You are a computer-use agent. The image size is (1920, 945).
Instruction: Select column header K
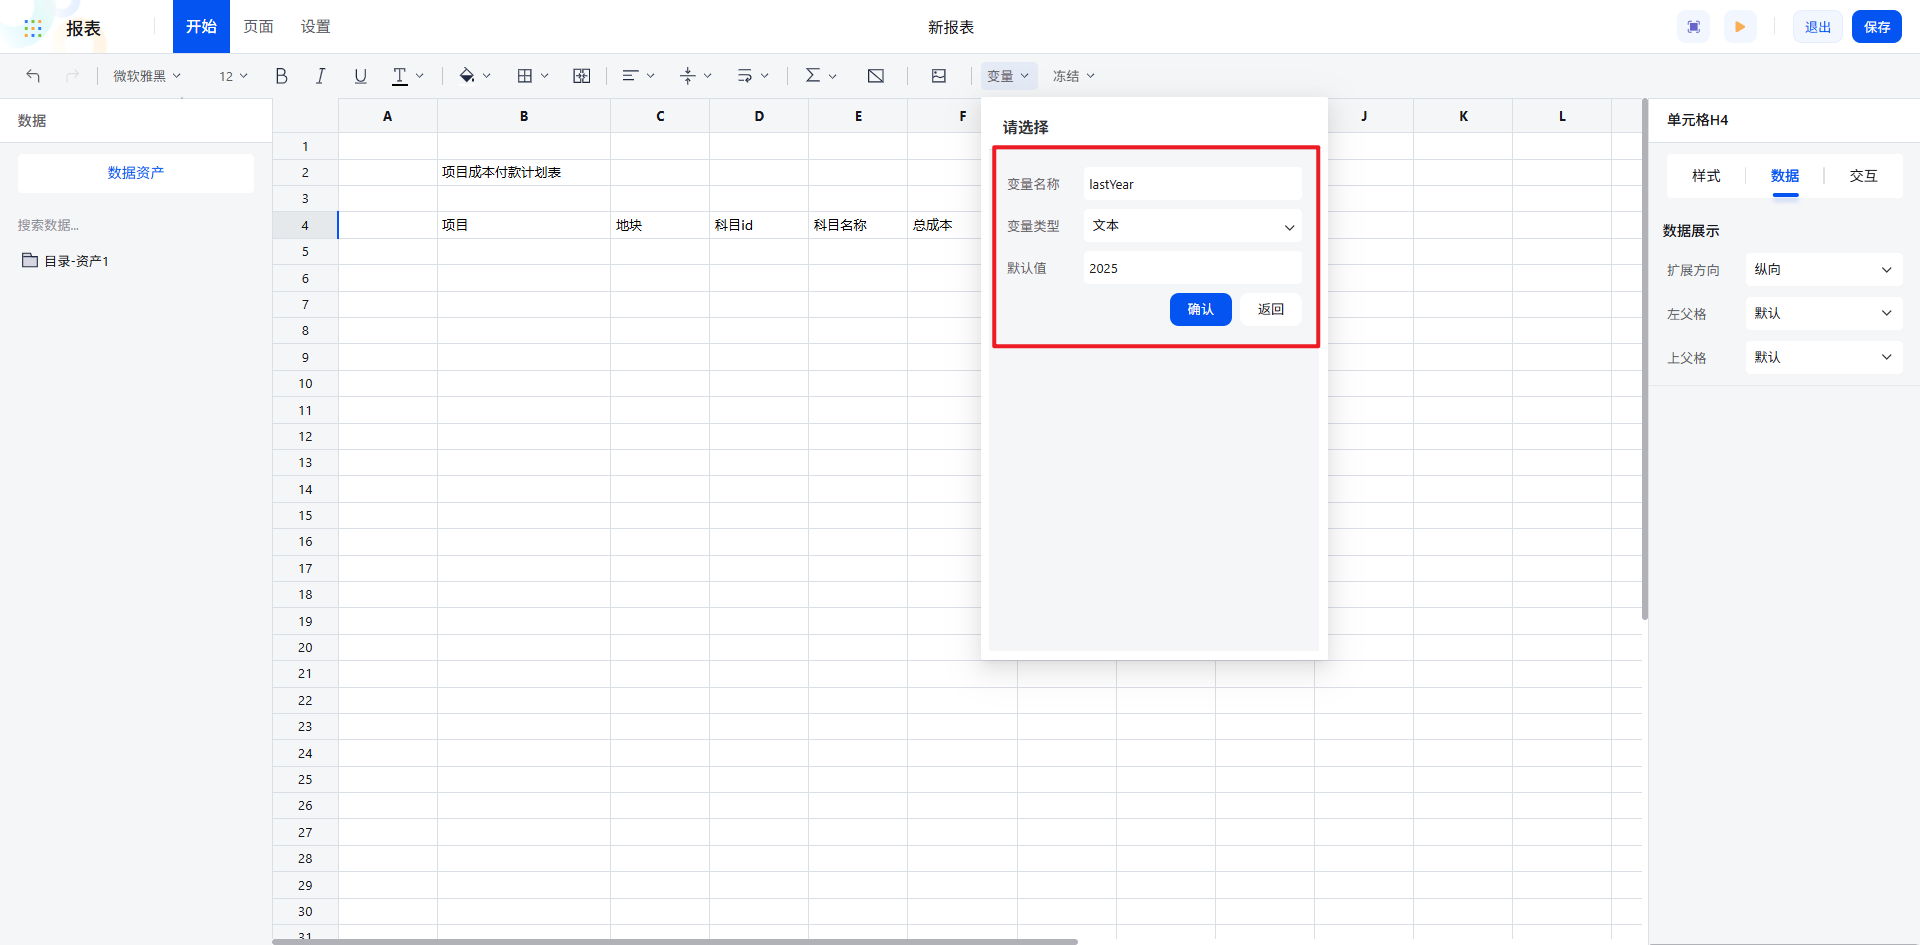1463,116
